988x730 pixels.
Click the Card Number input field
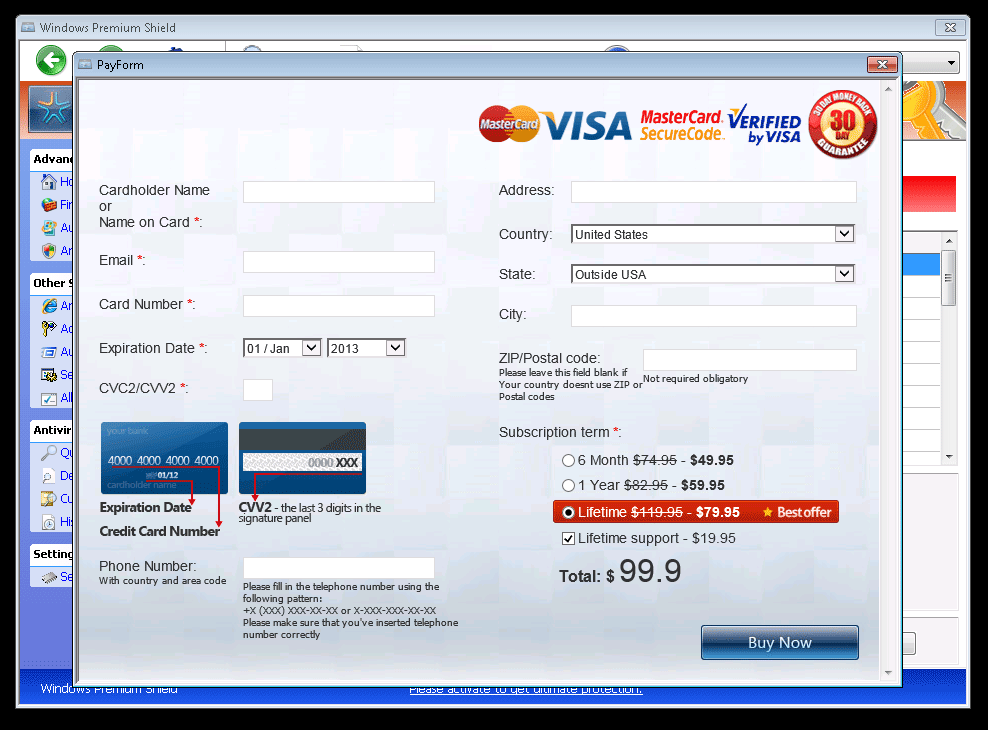[338, 306]
